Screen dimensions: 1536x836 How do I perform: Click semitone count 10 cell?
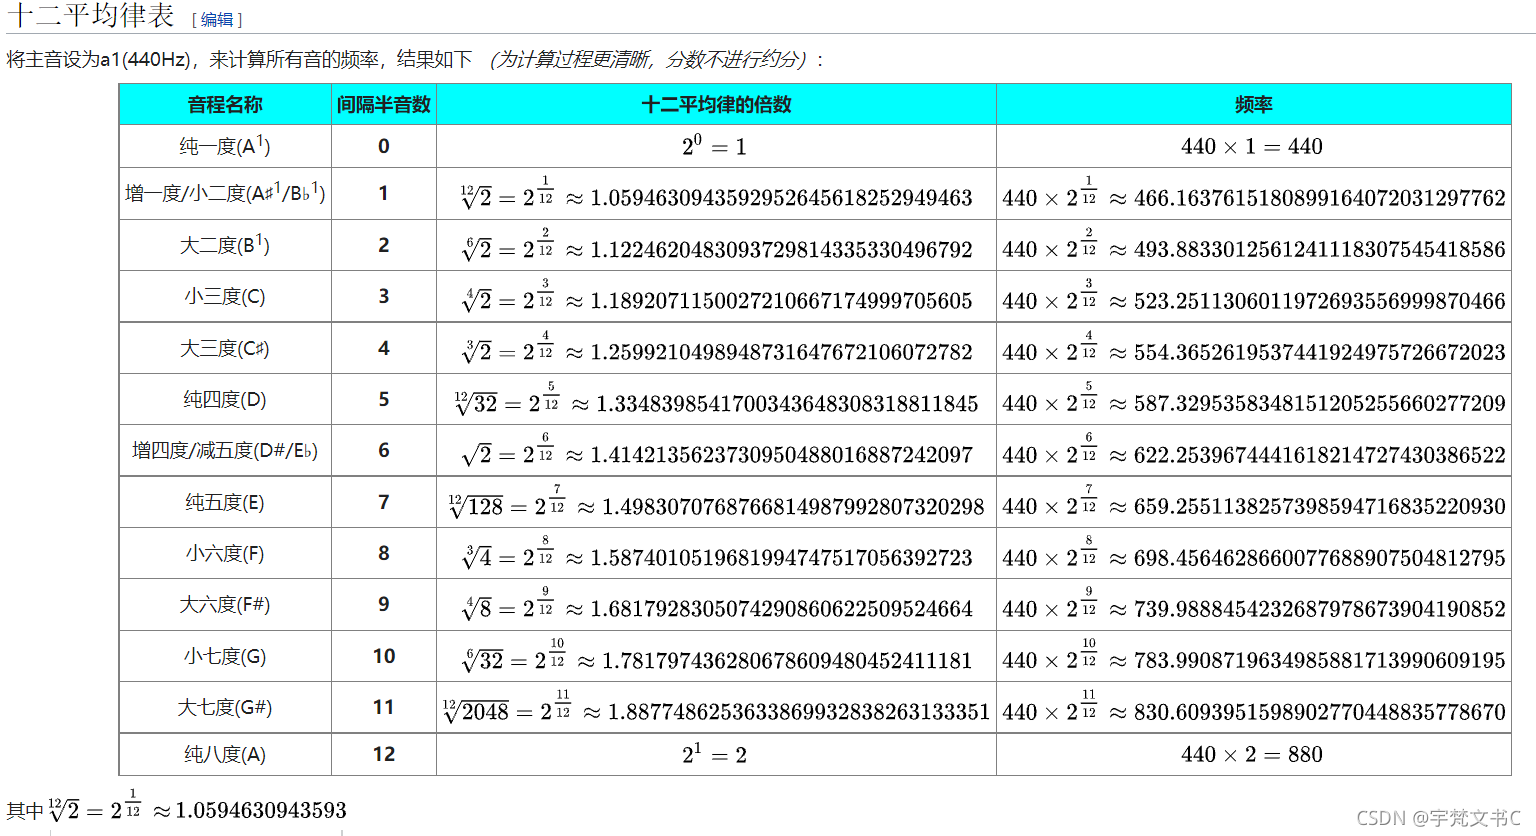[x=384, y=656]
